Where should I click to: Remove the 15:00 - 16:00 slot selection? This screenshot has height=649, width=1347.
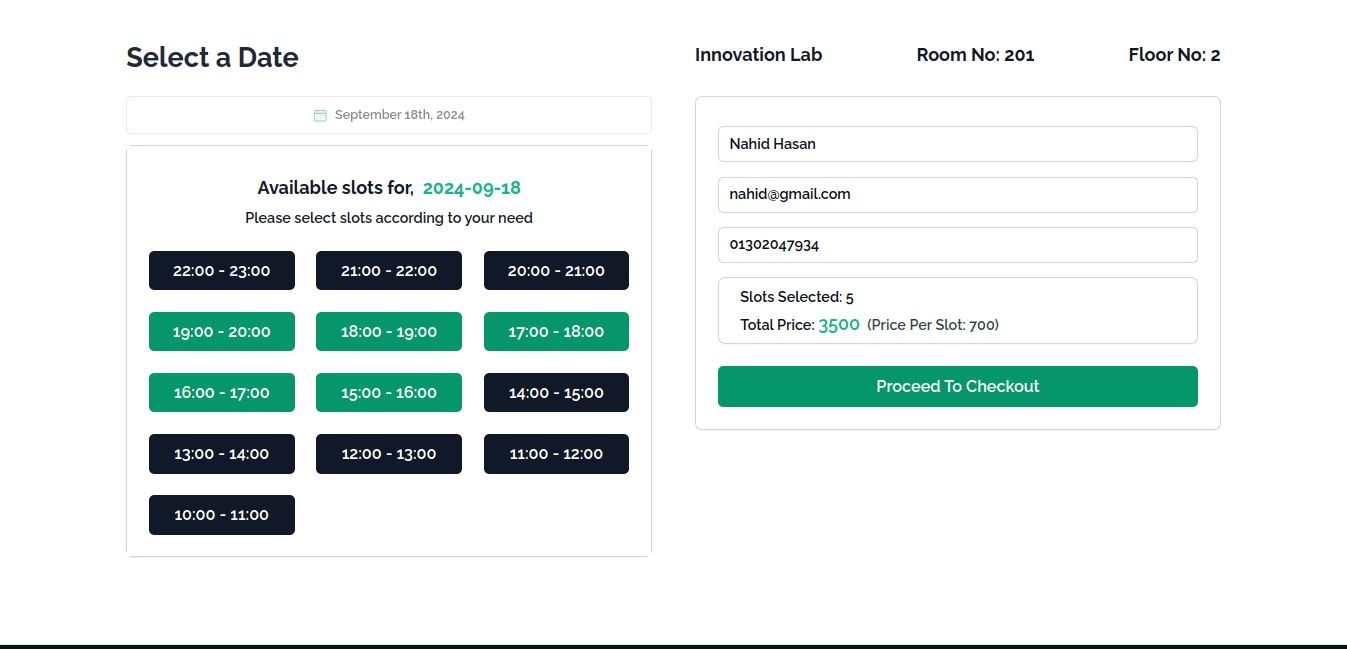click(x=389, y=393)
